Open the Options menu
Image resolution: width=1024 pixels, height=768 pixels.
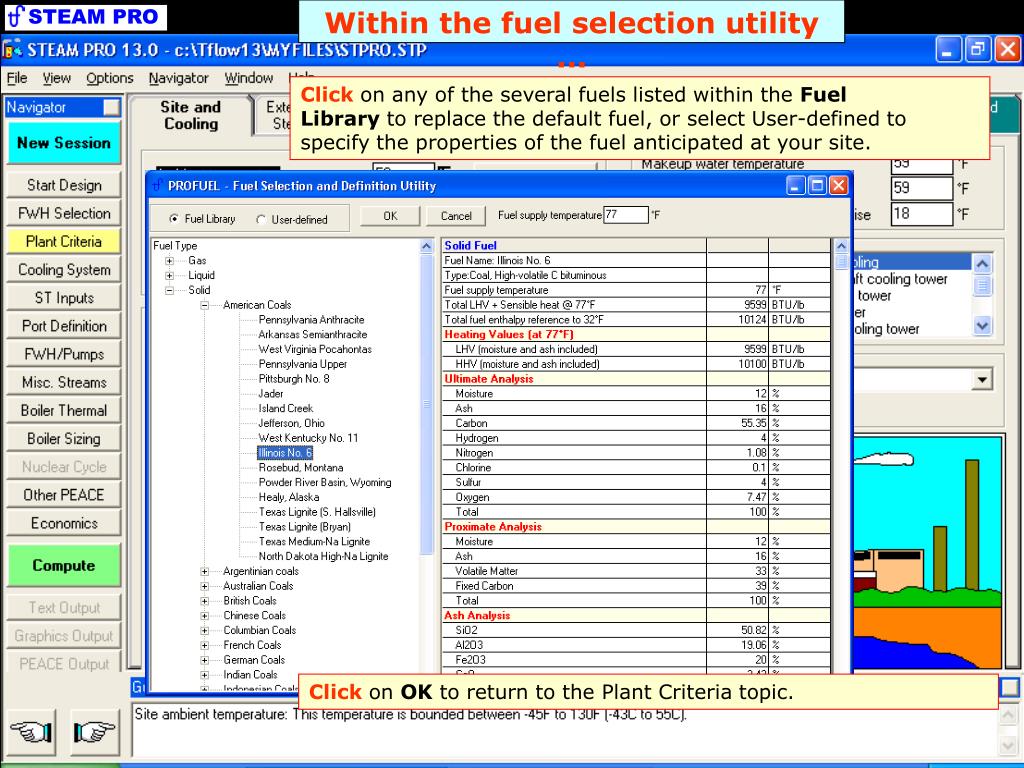[x=110, y=78]
